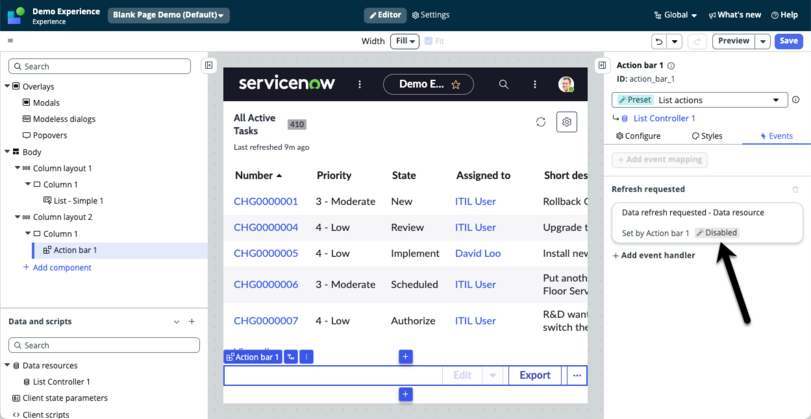Viewport: 811px width, 419px height.
Task: Click the Add component link
Action: point(57,267)
